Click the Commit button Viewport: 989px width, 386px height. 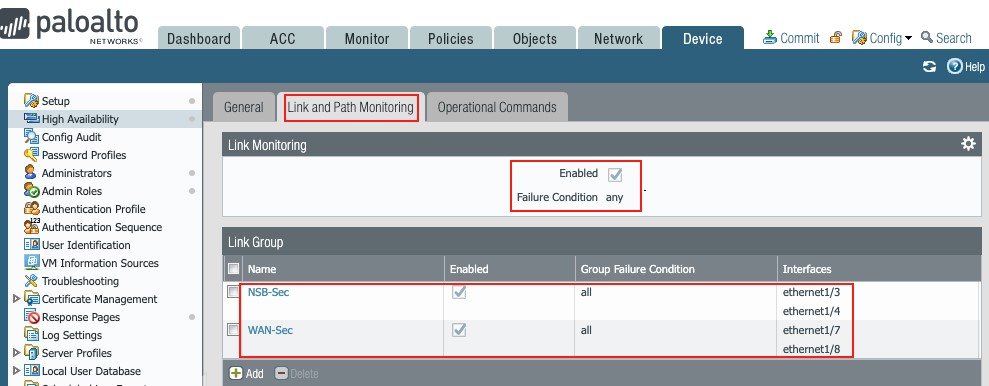click(791, 38)
